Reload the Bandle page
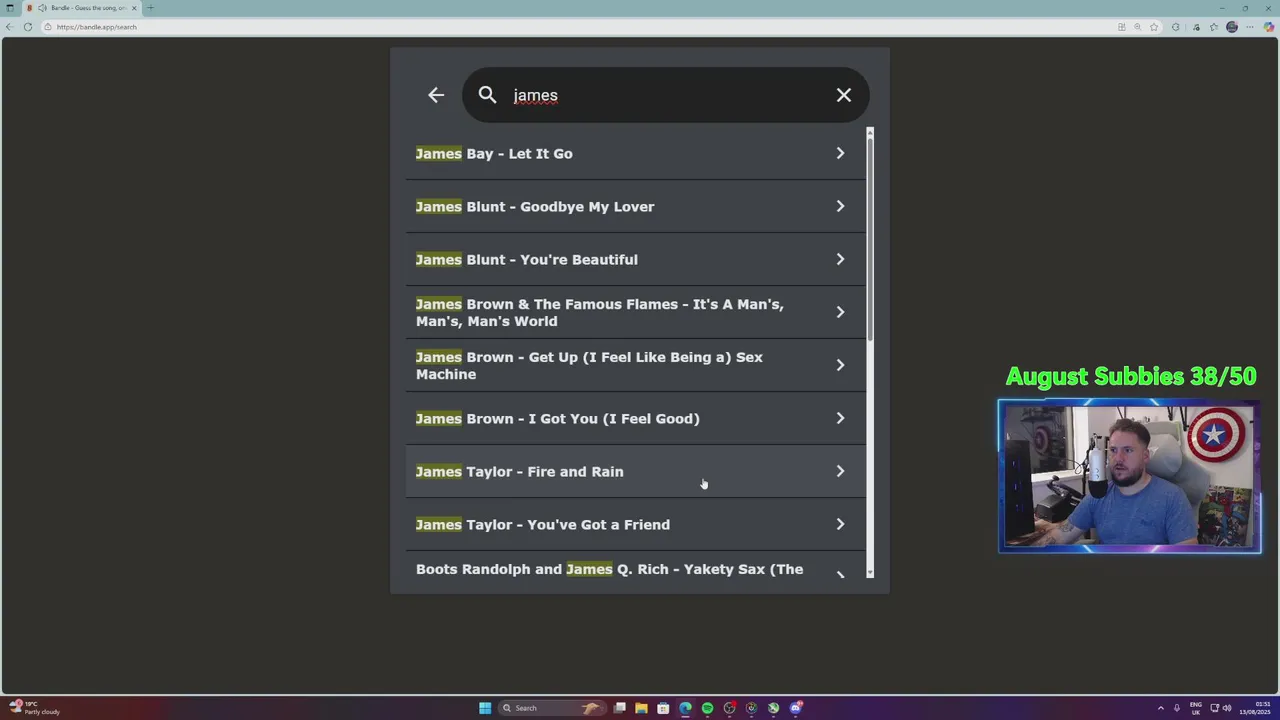Screen dimensions: 1280x720 [x=28, y=27]
